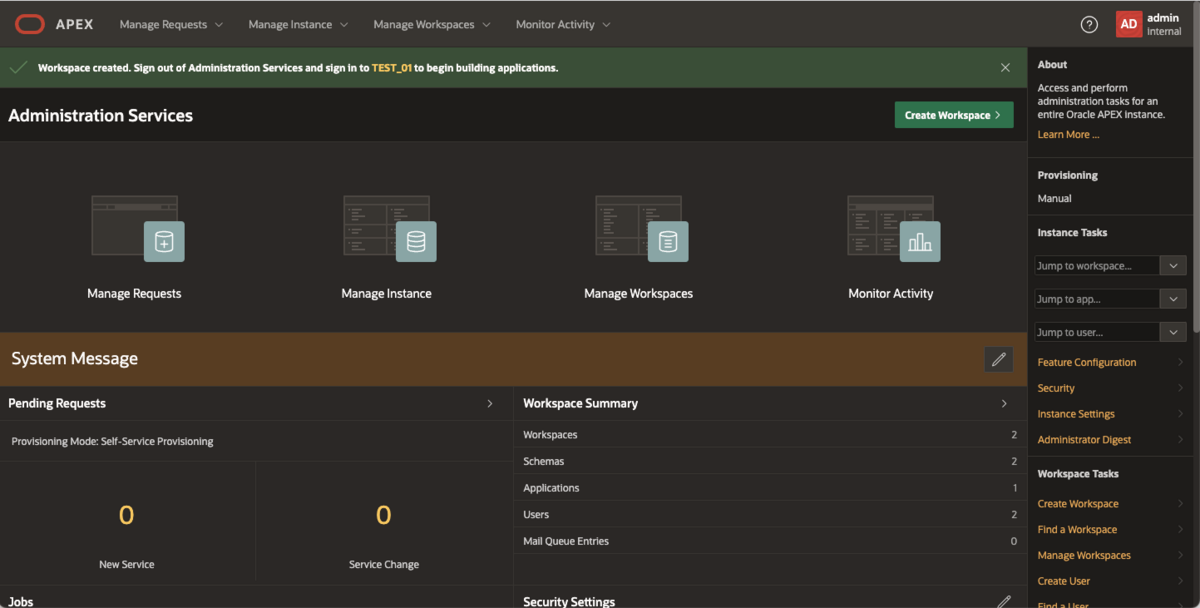Expand Pending Requests chevron arrow

pyautogui.click(x=490, y=404)
